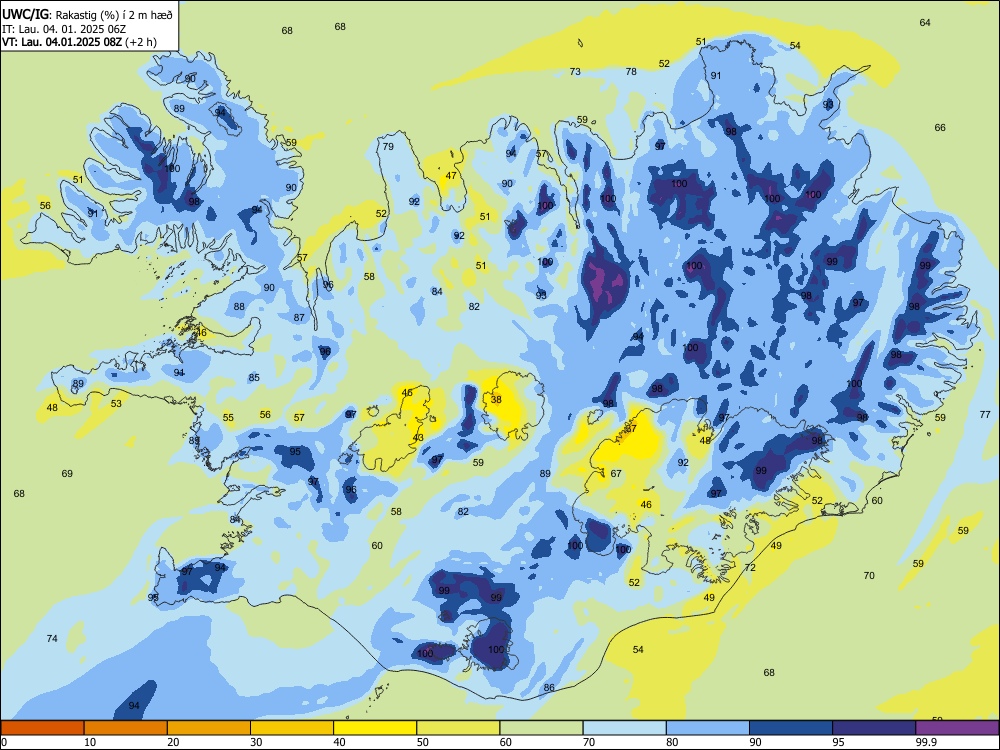Click the humidity value '74' on the map

click(x=52, y=638)
